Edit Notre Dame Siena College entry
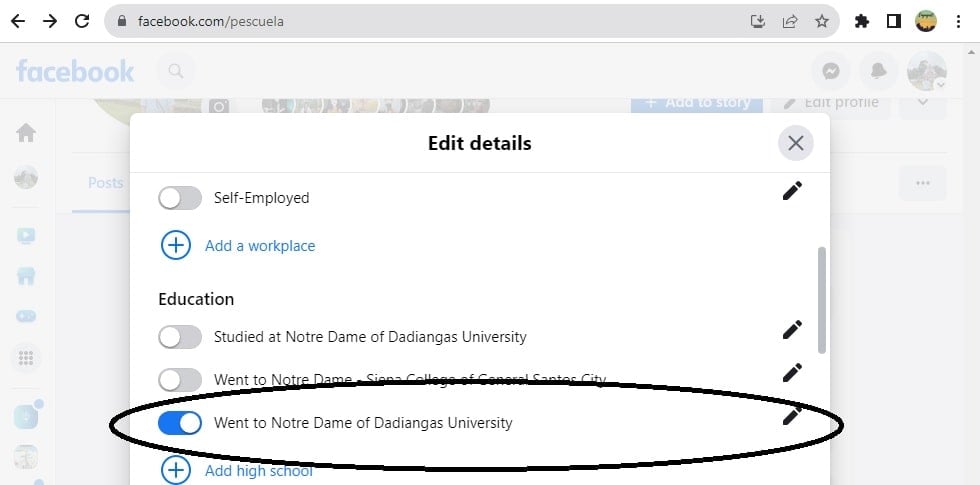Image resolution: width=980 pixels, height=485 pixels. click(792, 372)
